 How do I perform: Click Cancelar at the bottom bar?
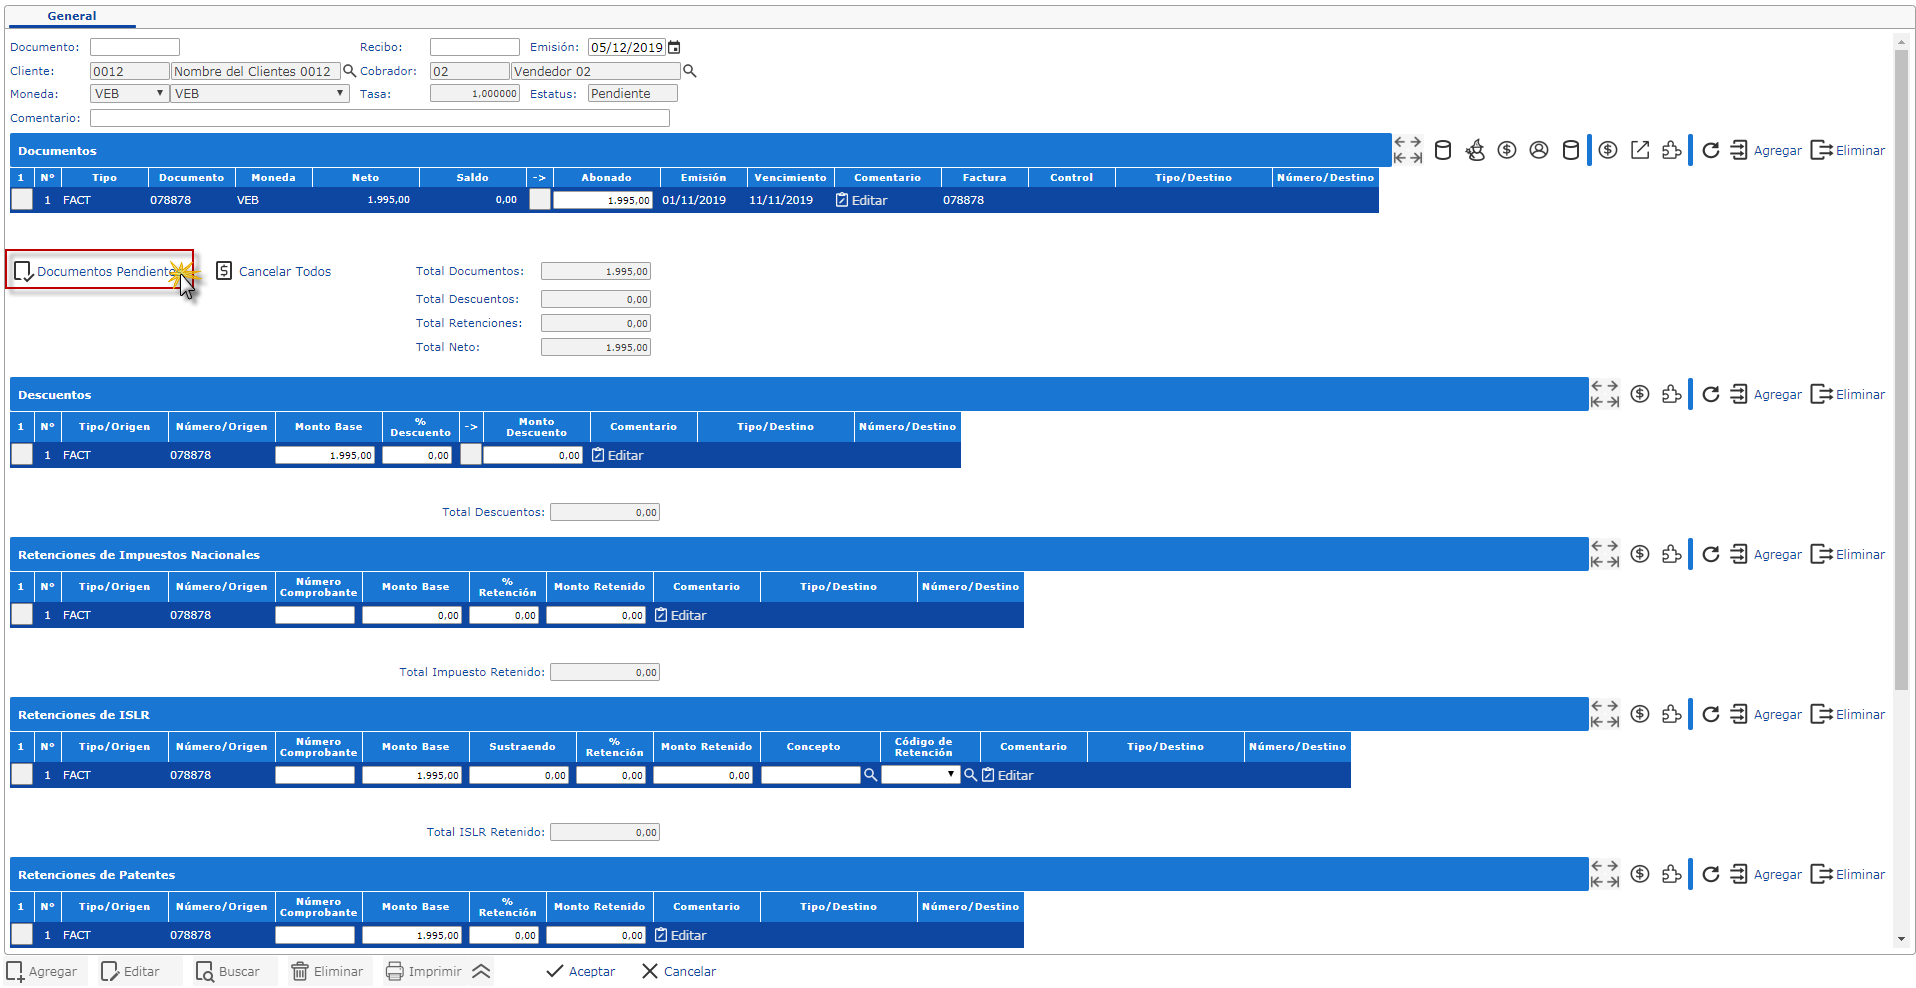(679, 971)
